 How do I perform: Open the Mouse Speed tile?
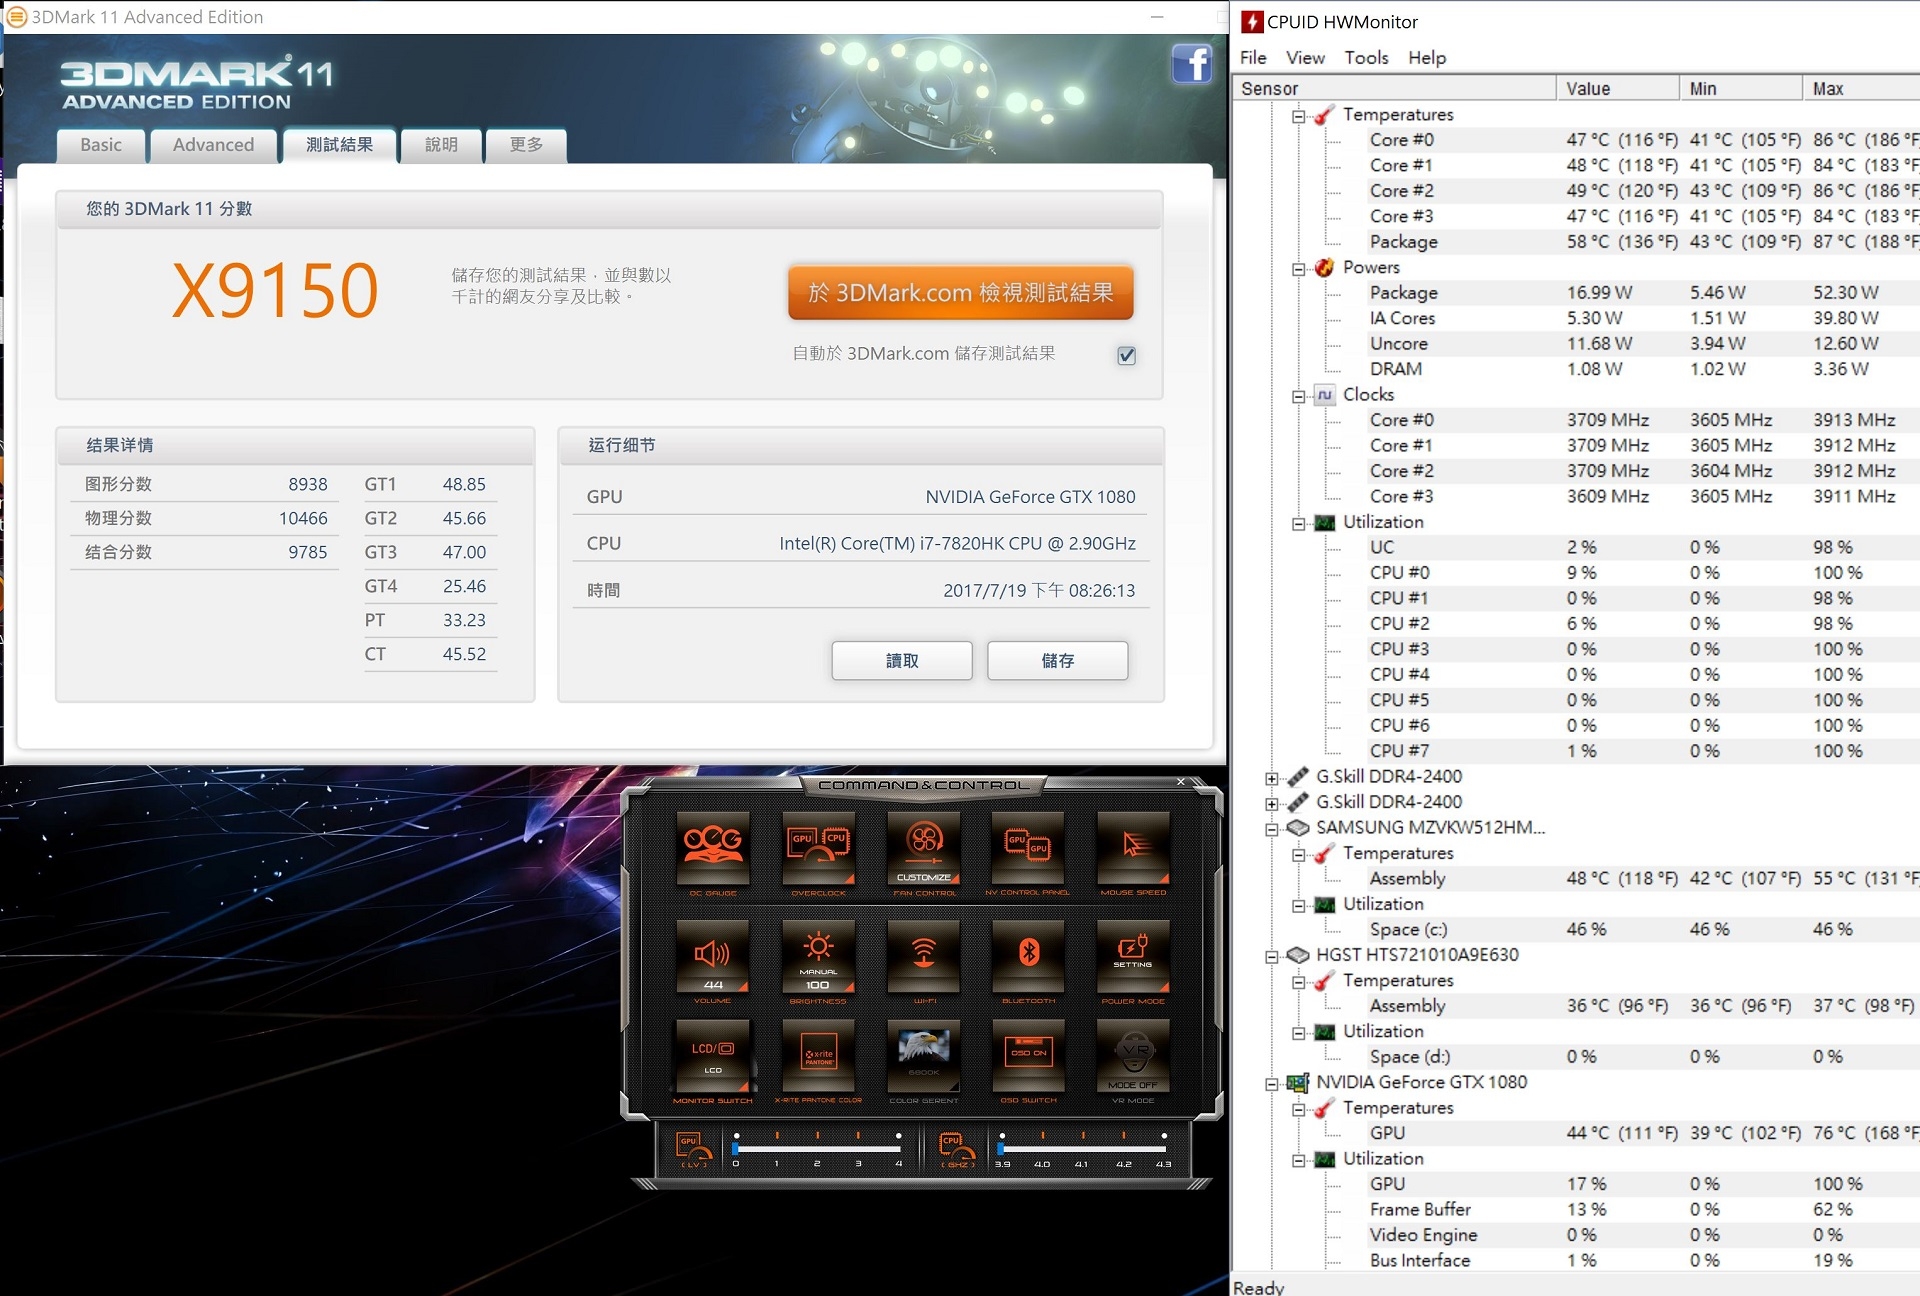[1133, 848]
